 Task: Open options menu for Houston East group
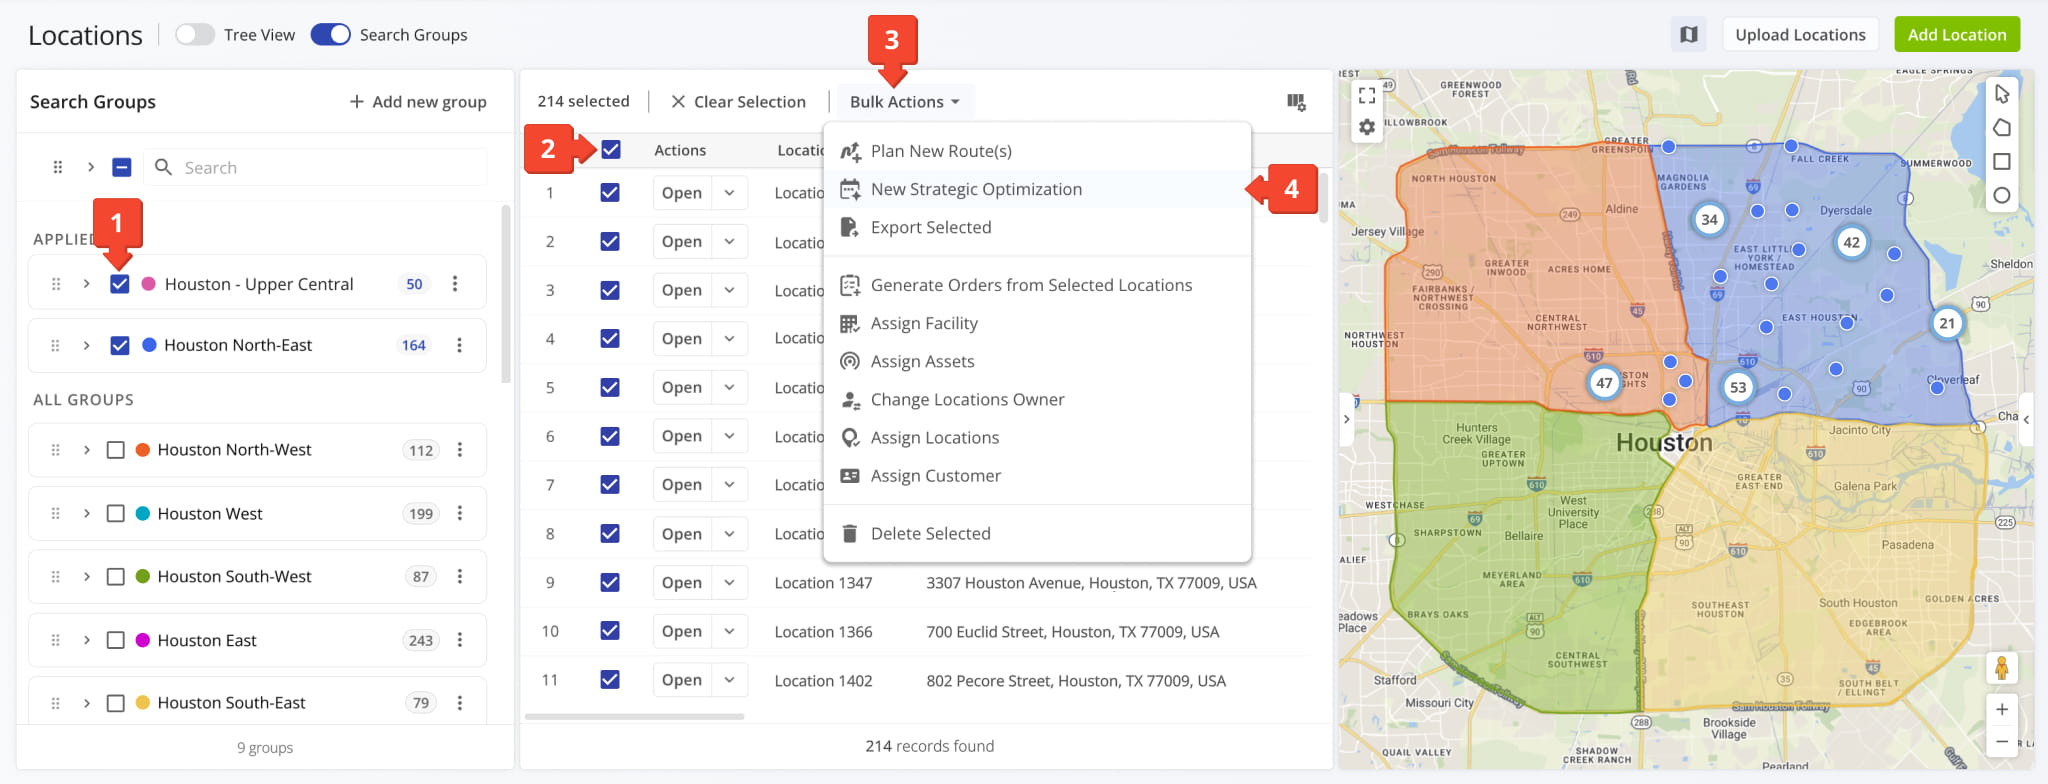460,640
